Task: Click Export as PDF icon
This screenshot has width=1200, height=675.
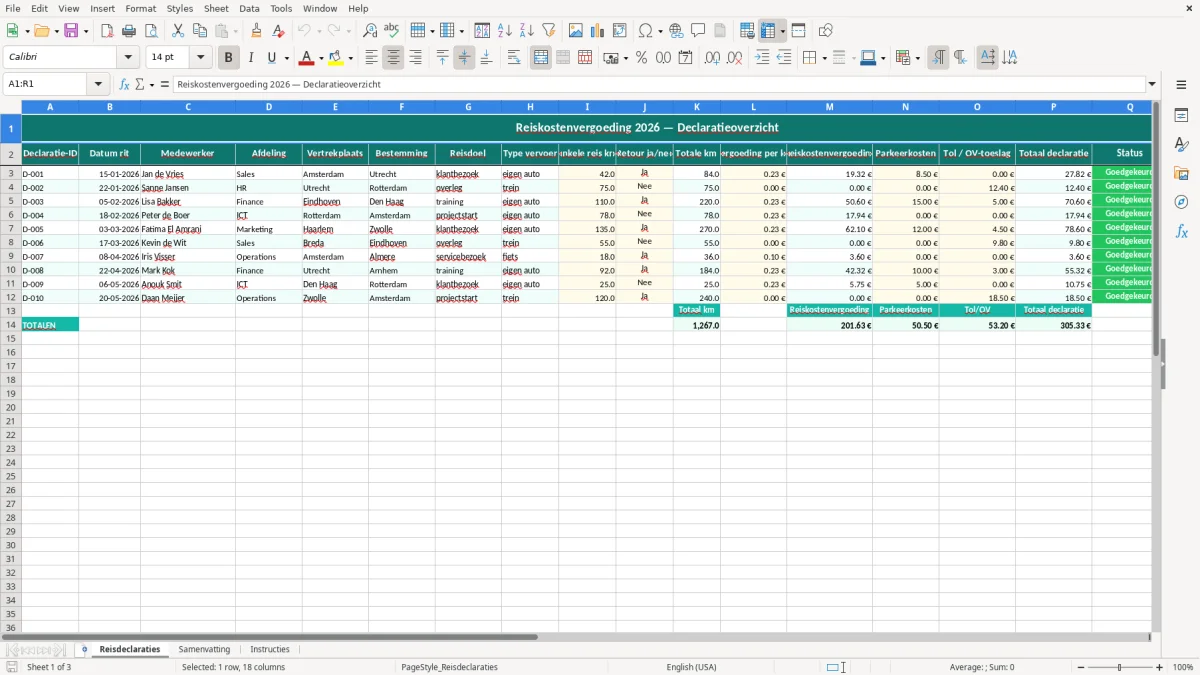Action: coord(107,31)
